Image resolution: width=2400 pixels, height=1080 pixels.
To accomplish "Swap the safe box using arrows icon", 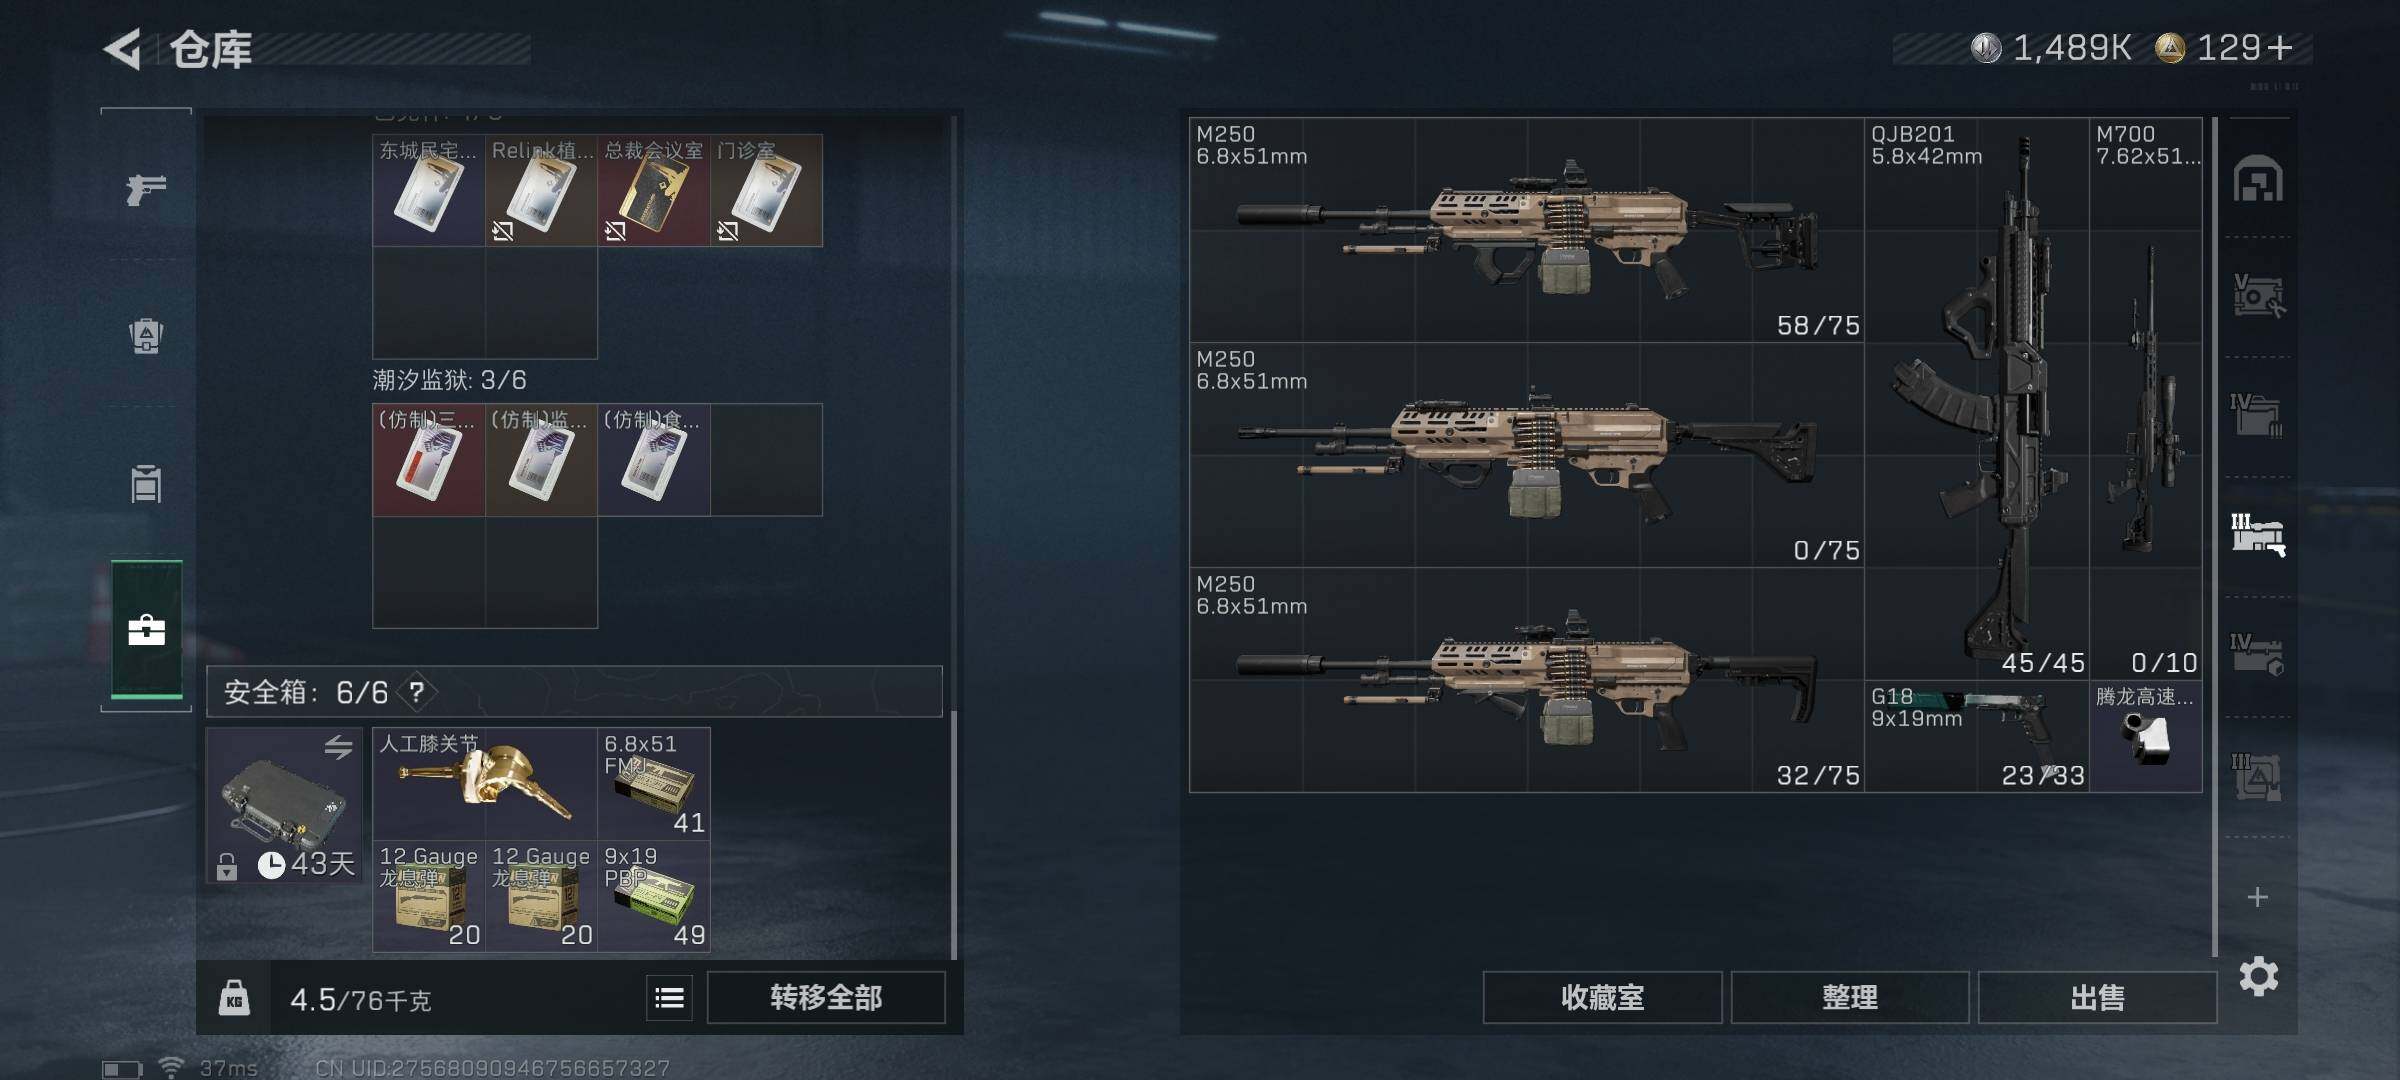I will pos(338,747).
